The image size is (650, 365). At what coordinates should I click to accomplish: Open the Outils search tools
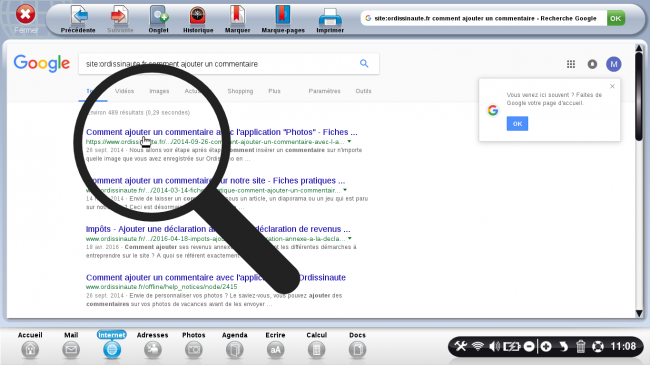click(363, 91)
